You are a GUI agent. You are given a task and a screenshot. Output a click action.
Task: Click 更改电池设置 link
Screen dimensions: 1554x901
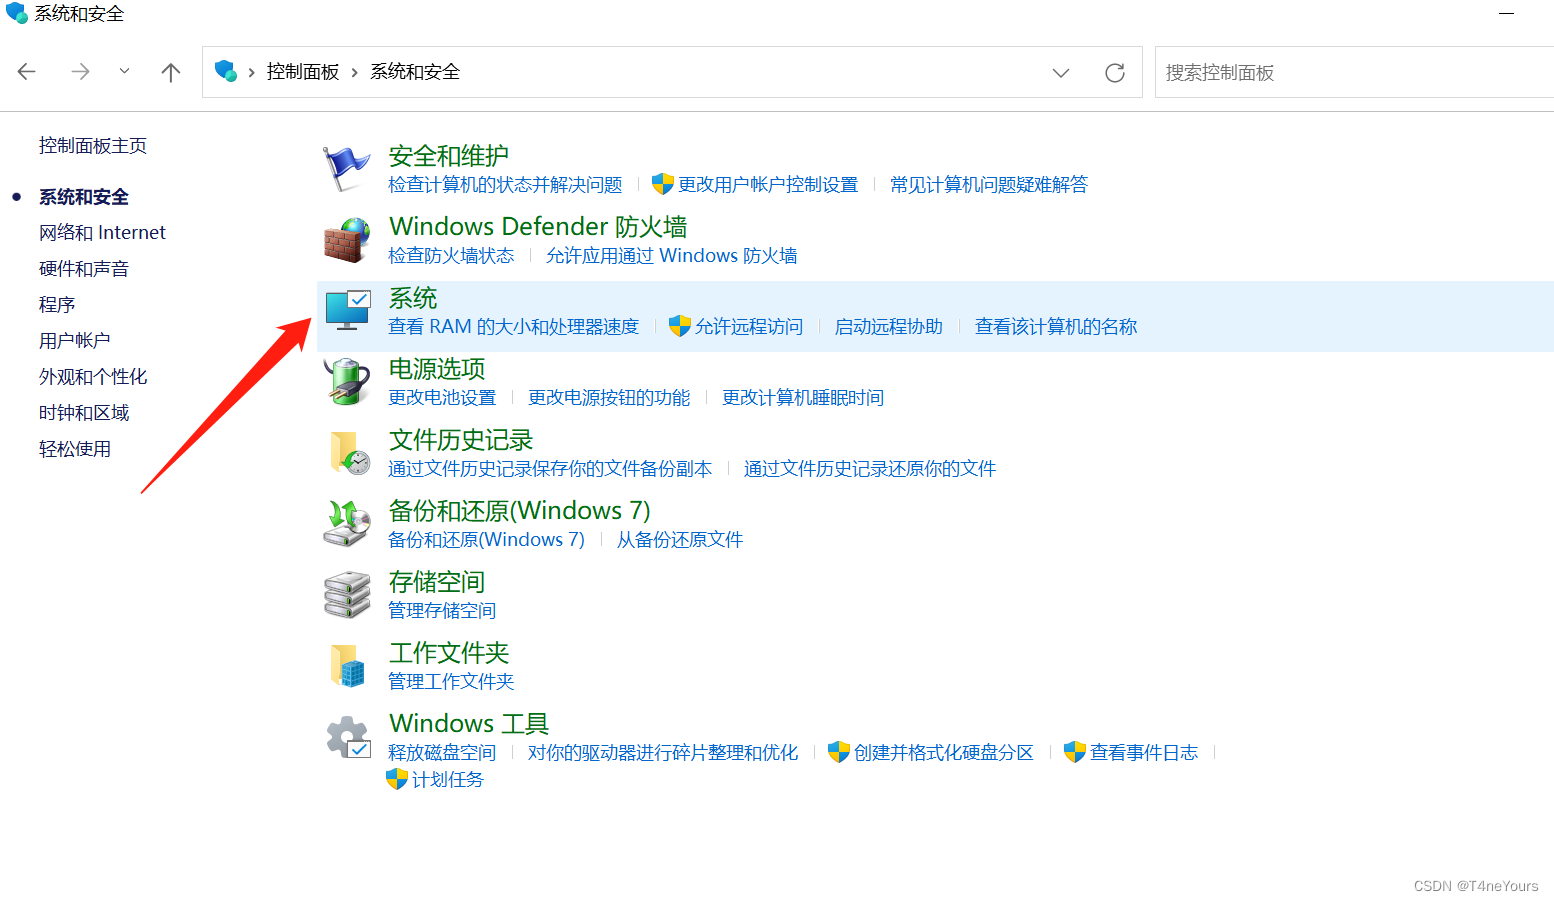pos(442,398)
